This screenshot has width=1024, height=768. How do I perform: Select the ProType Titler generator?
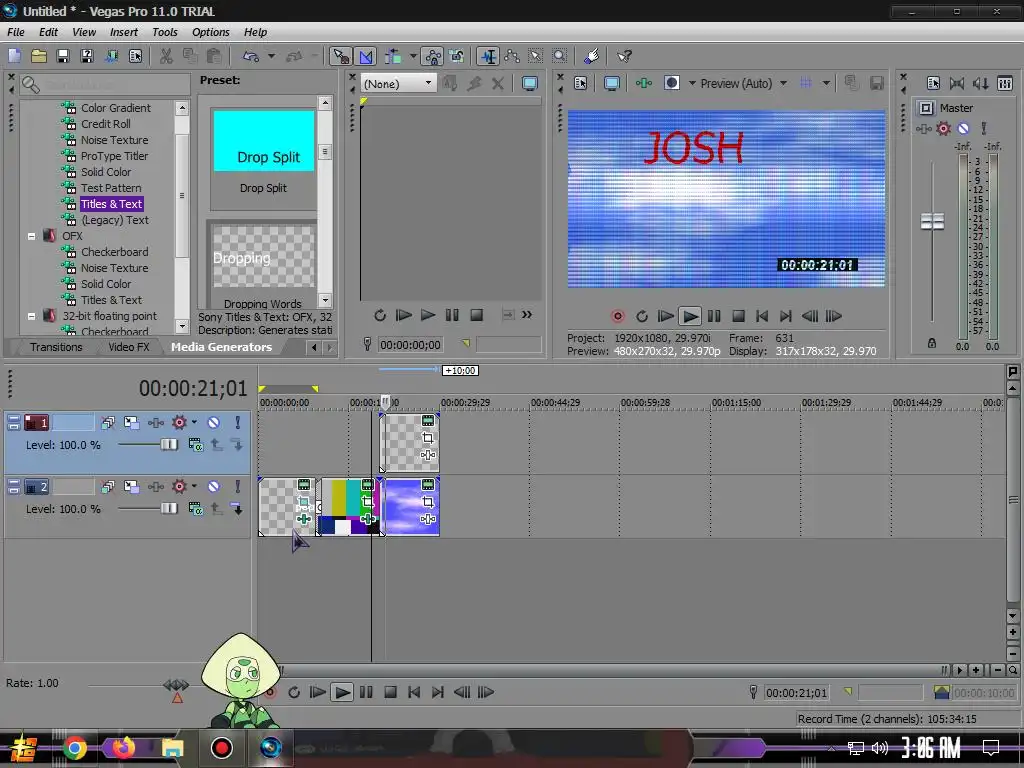114,156
